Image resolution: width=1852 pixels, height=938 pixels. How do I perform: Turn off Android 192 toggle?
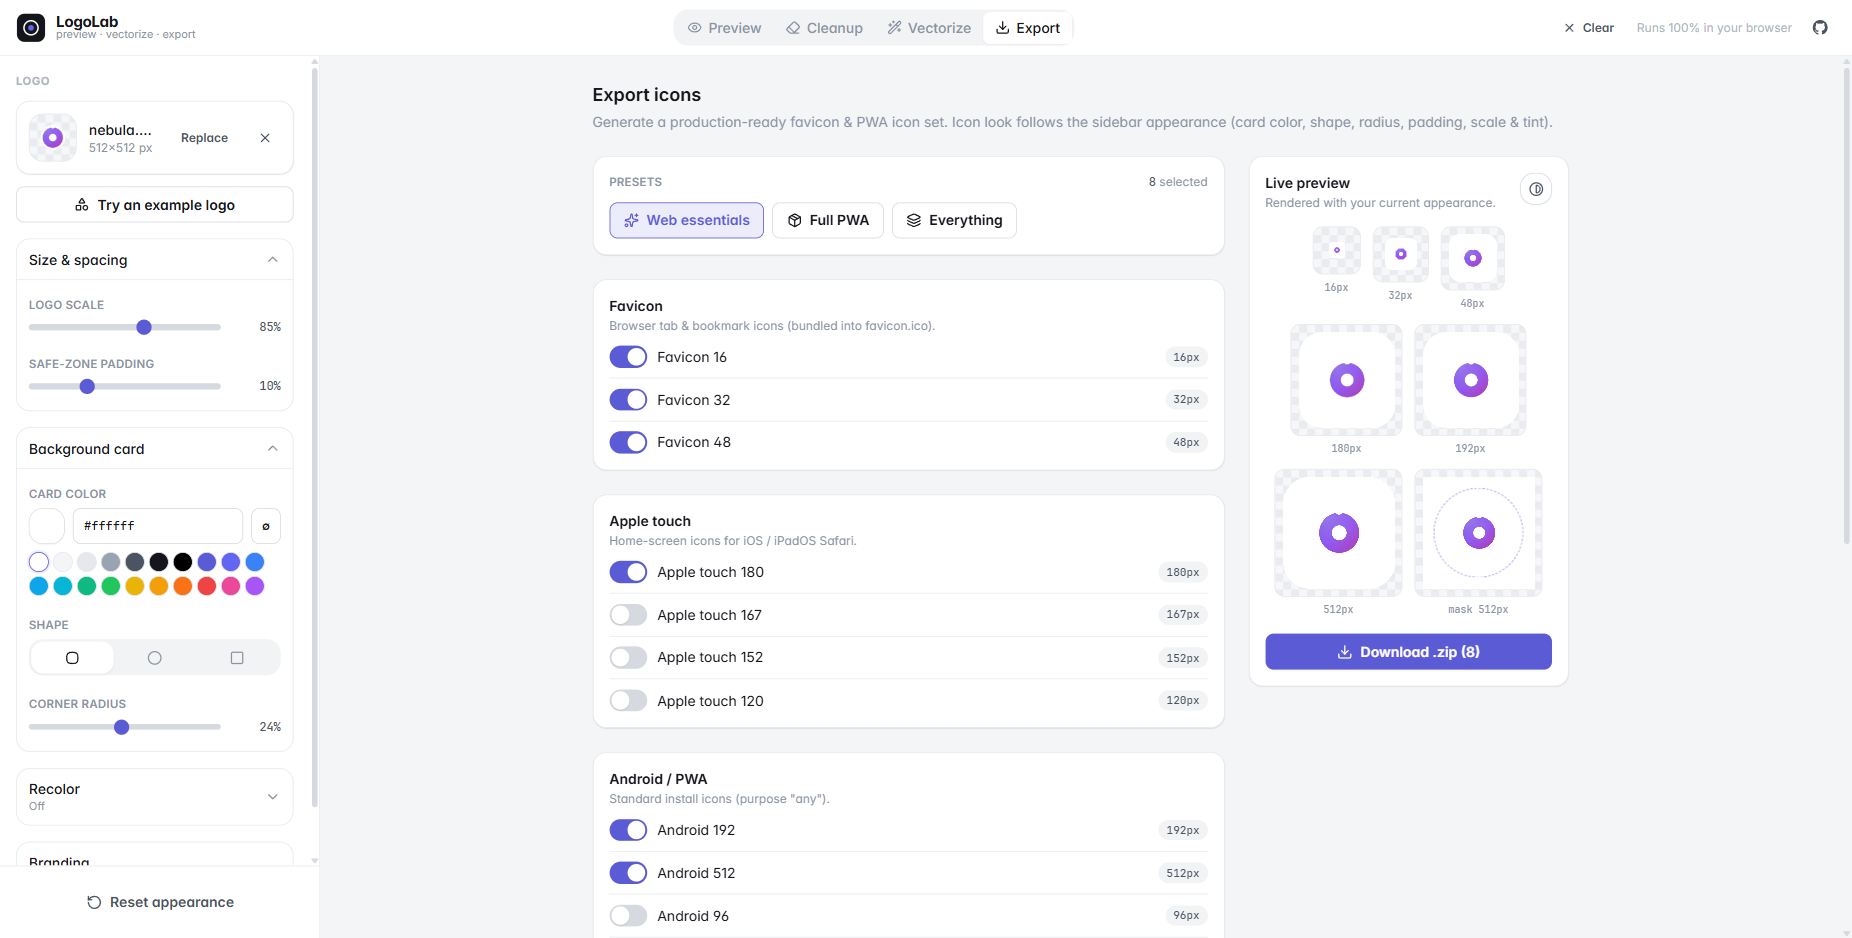628,830
